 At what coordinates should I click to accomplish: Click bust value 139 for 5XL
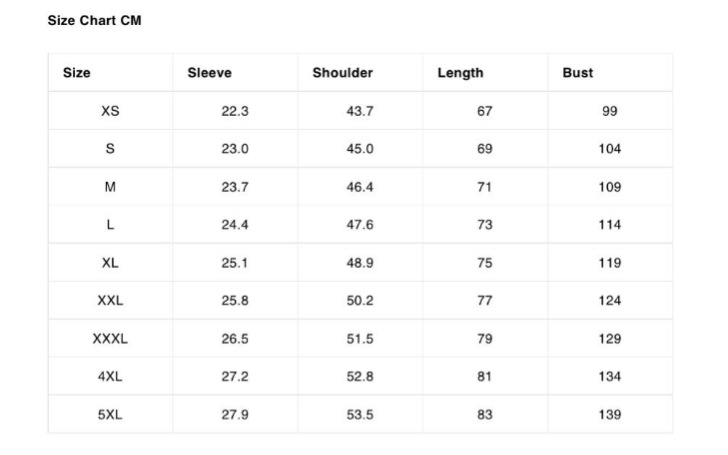(610, 414)
